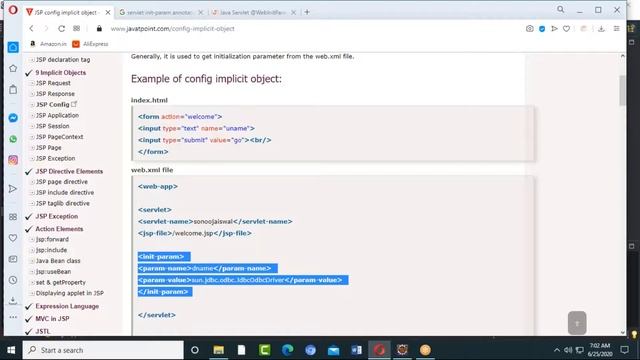Open the AliExpress bookmark
Image resolution: width=640 pixels, height=360 pixels.
(x=90, y=44)
